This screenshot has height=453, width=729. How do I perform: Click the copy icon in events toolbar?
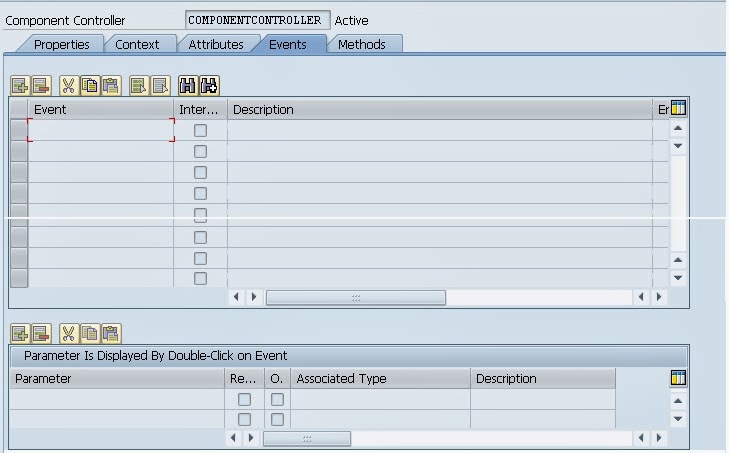click(x=90, y=86)
